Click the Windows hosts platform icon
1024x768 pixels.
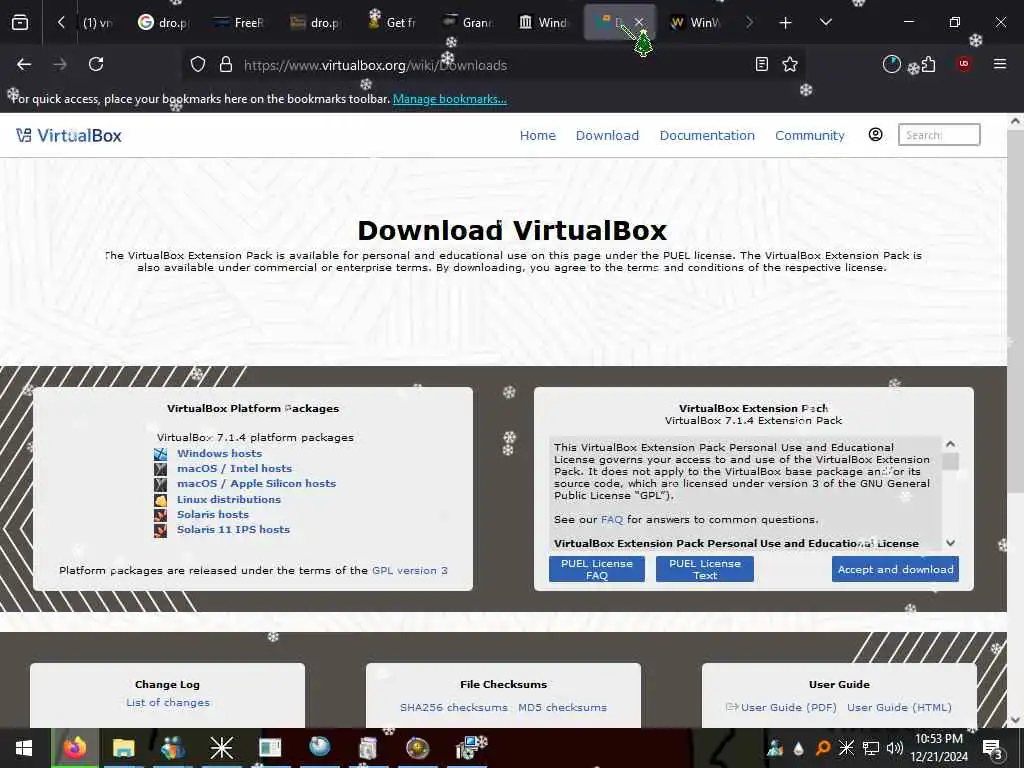(x=161, y=454)
